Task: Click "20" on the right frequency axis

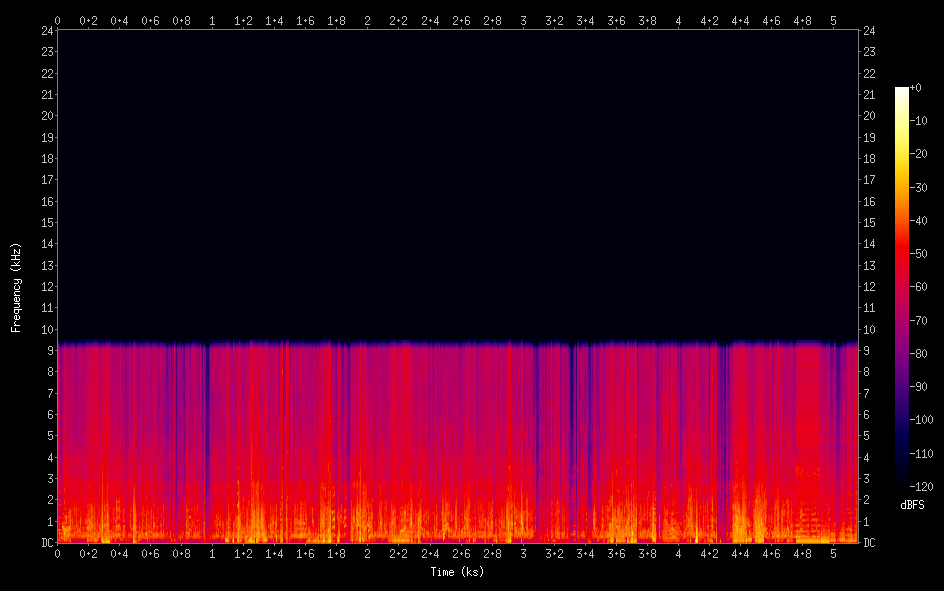Action: (869, 116)
